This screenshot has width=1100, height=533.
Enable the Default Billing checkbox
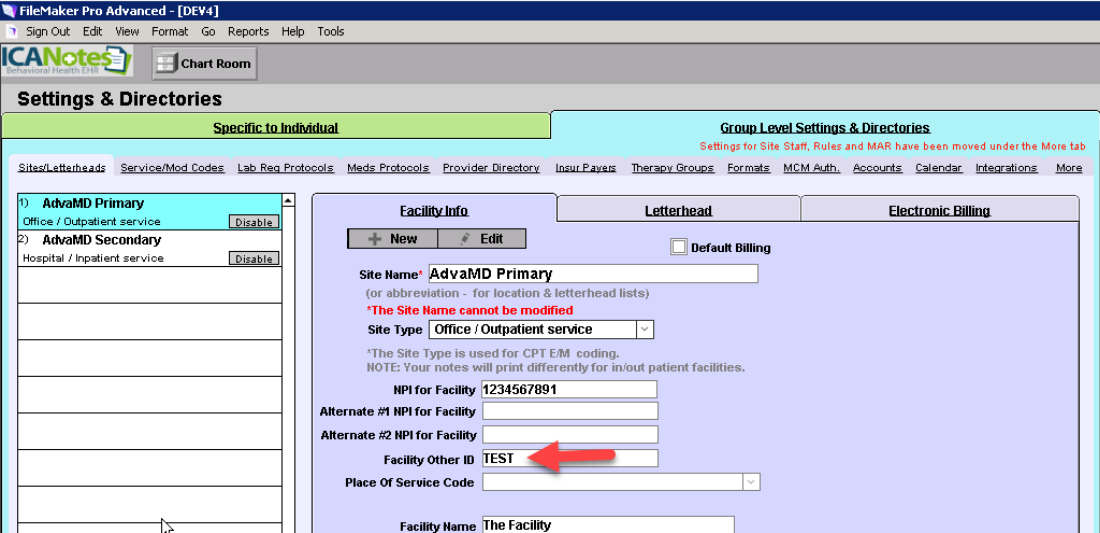click(x=679, y=247)
